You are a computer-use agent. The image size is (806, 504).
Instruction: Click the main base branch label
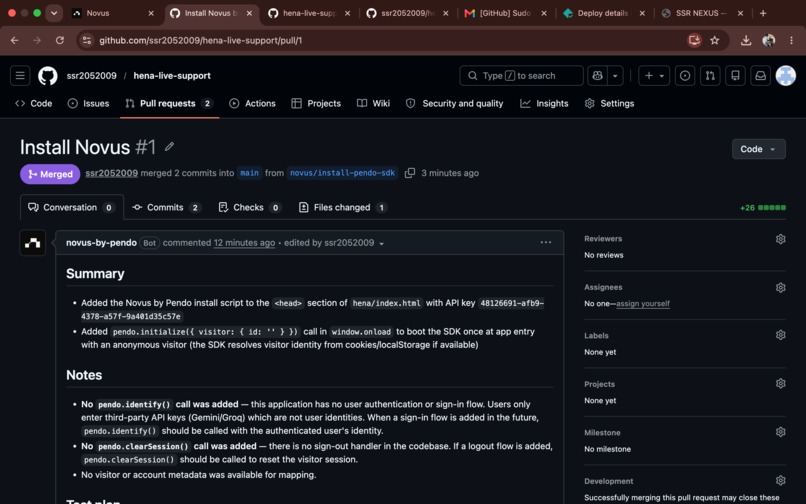click(249, 173)
